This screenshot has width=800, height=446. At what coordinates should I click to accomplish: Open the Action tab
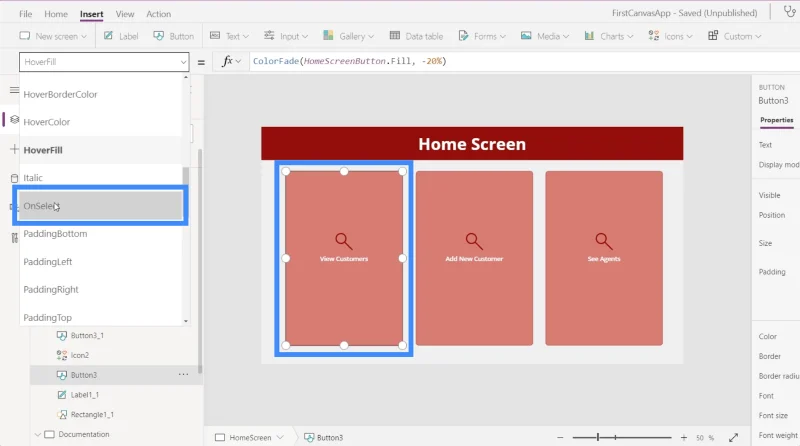[x=158, y=14]
